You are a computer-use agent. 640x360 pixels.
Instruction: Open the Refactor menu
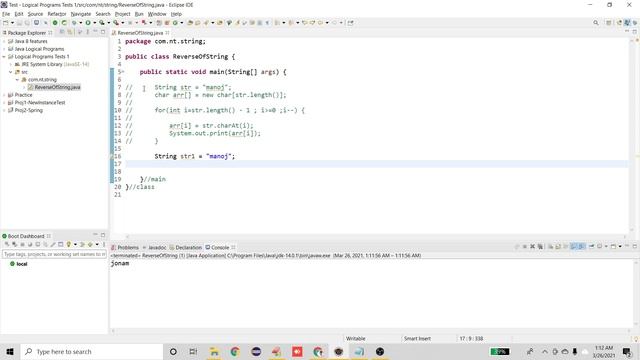pos(57,14)
